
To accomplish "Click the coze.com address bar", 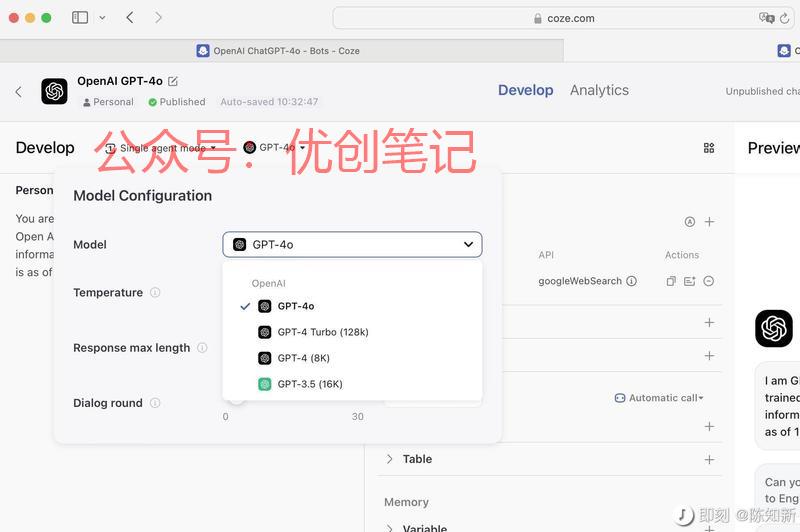I will (563, 18).
